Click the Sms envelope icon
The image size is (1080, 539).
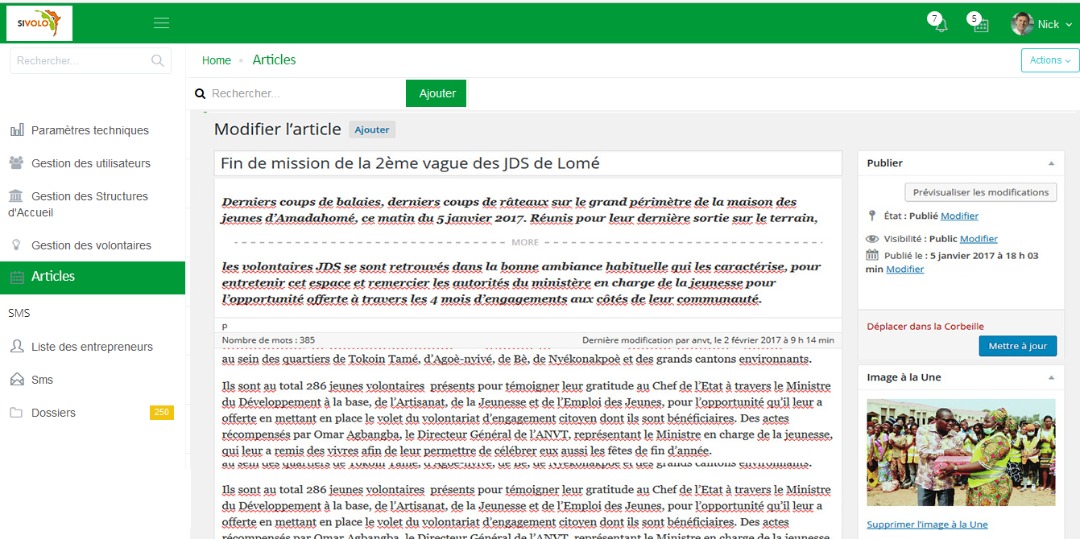(17, 380)
